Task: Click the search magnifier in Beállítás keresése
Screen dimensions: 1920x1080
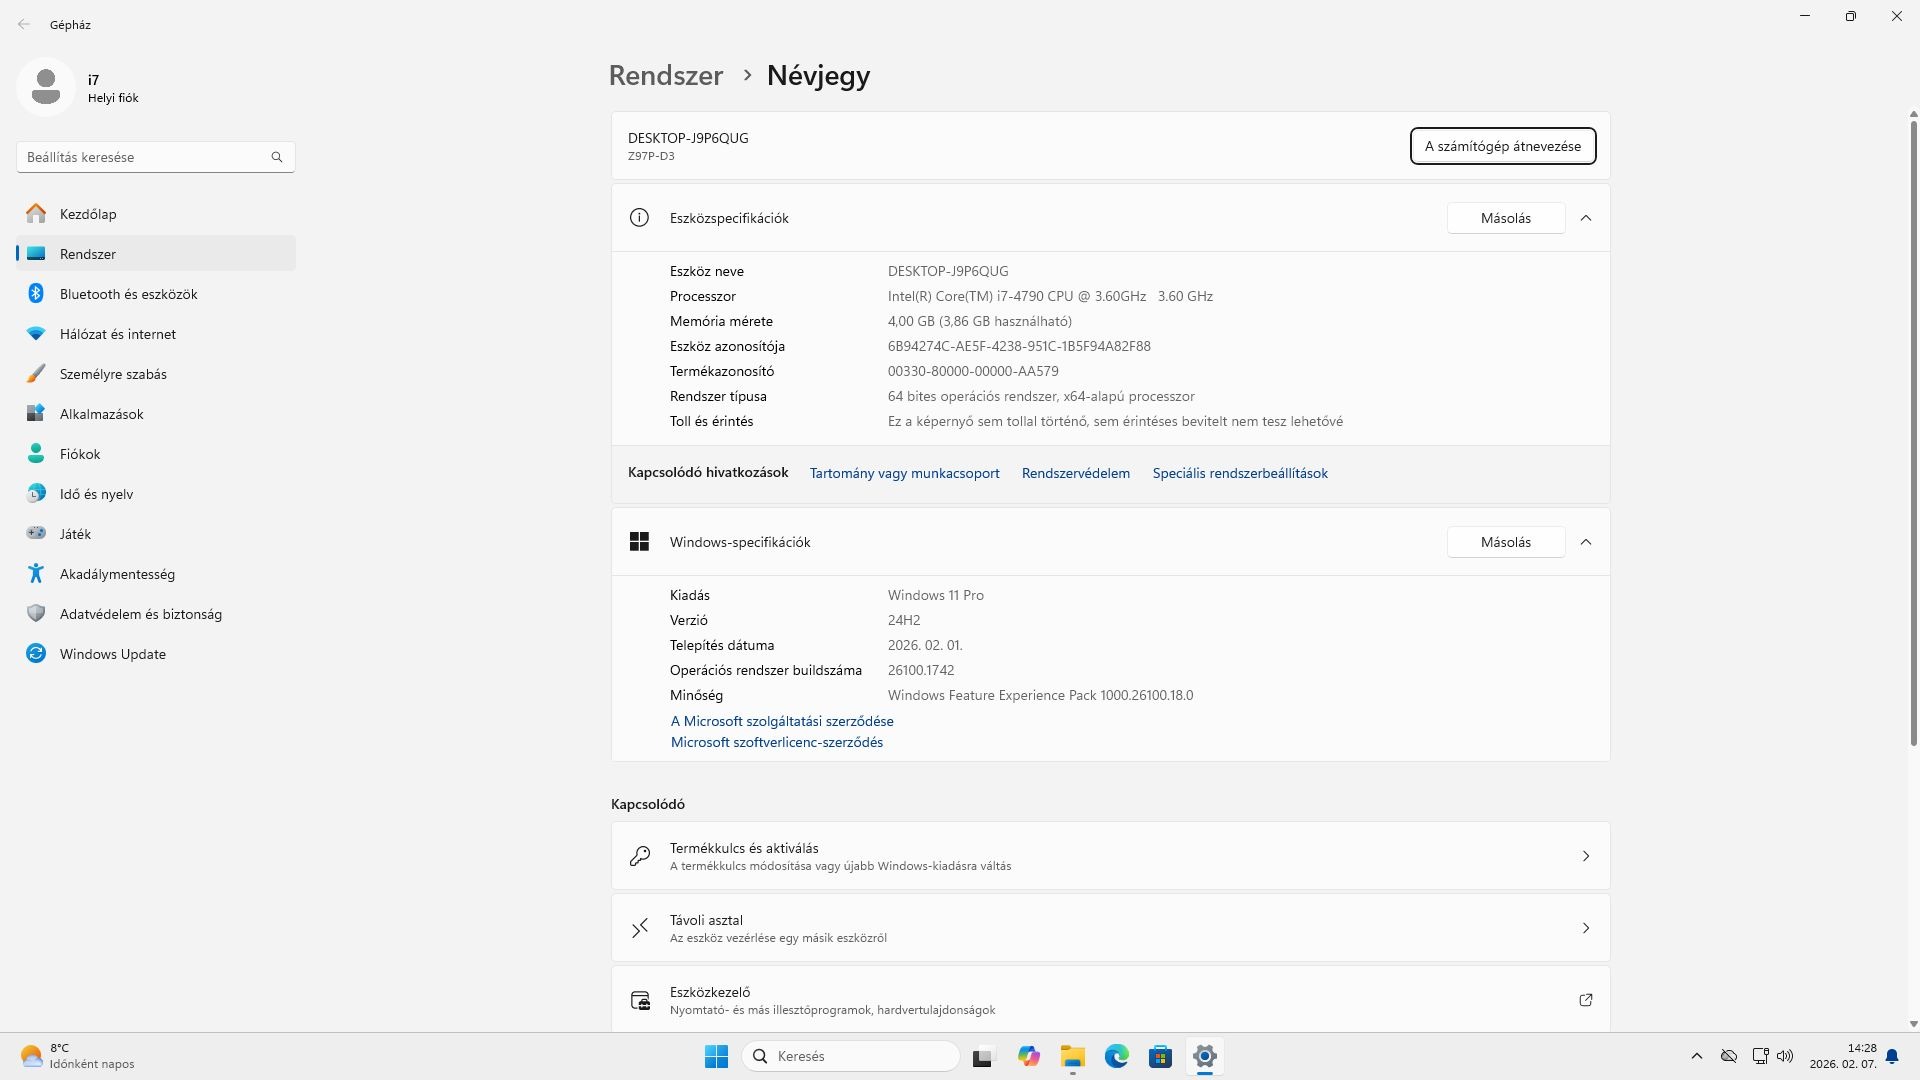Action: click(277, 157)
